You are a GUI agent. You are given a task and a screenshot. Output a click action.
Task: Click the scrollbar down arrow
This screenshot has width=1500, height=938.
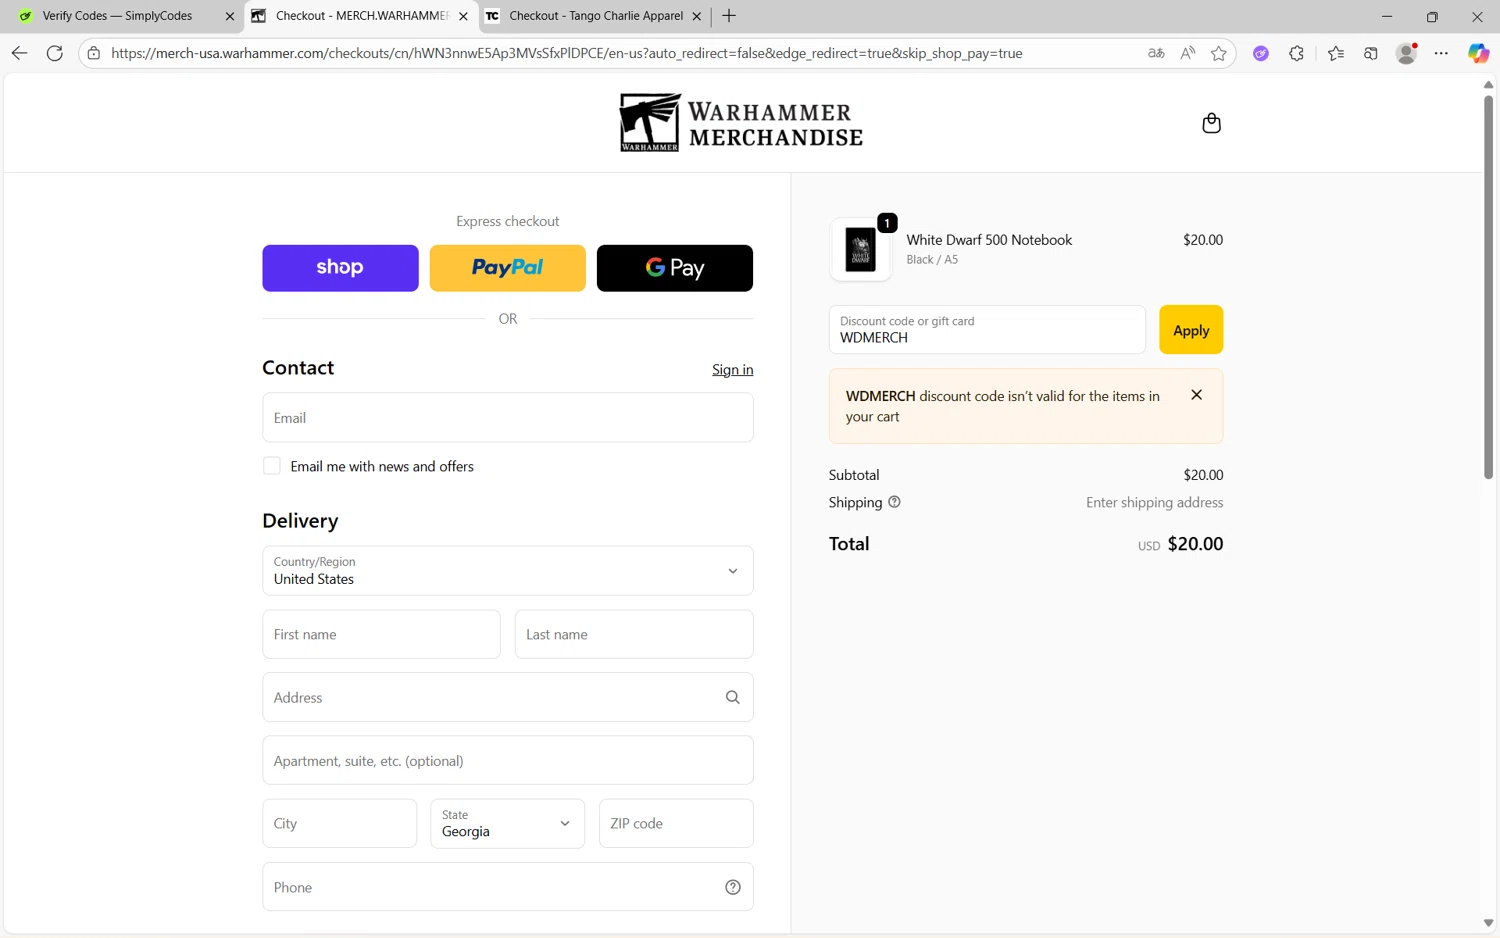[1488, 923]
